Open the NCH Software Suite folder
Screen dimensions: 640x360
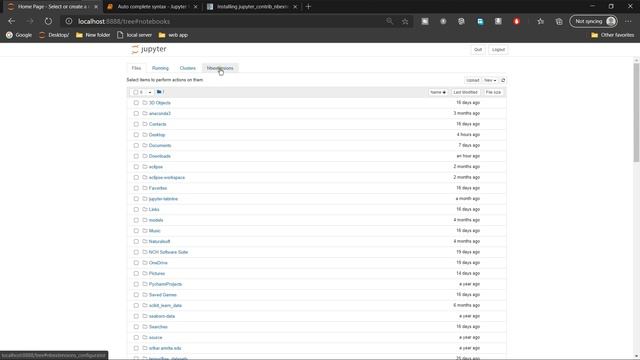coord(168,252)
